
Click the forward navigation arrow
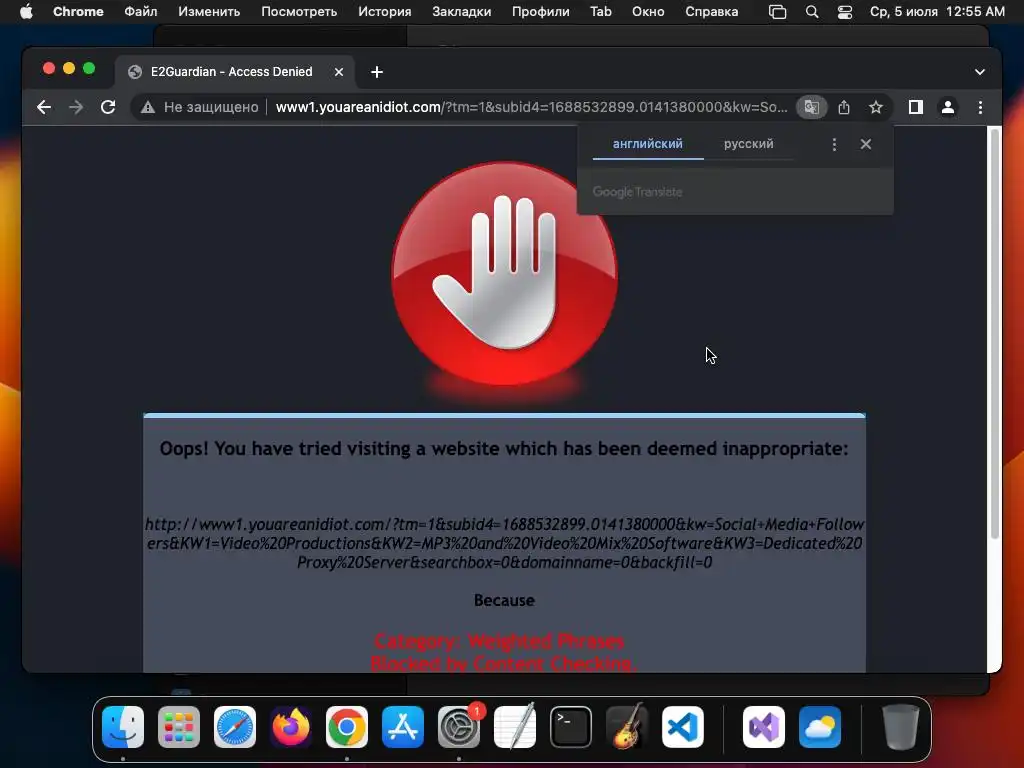tap(76, 107)
